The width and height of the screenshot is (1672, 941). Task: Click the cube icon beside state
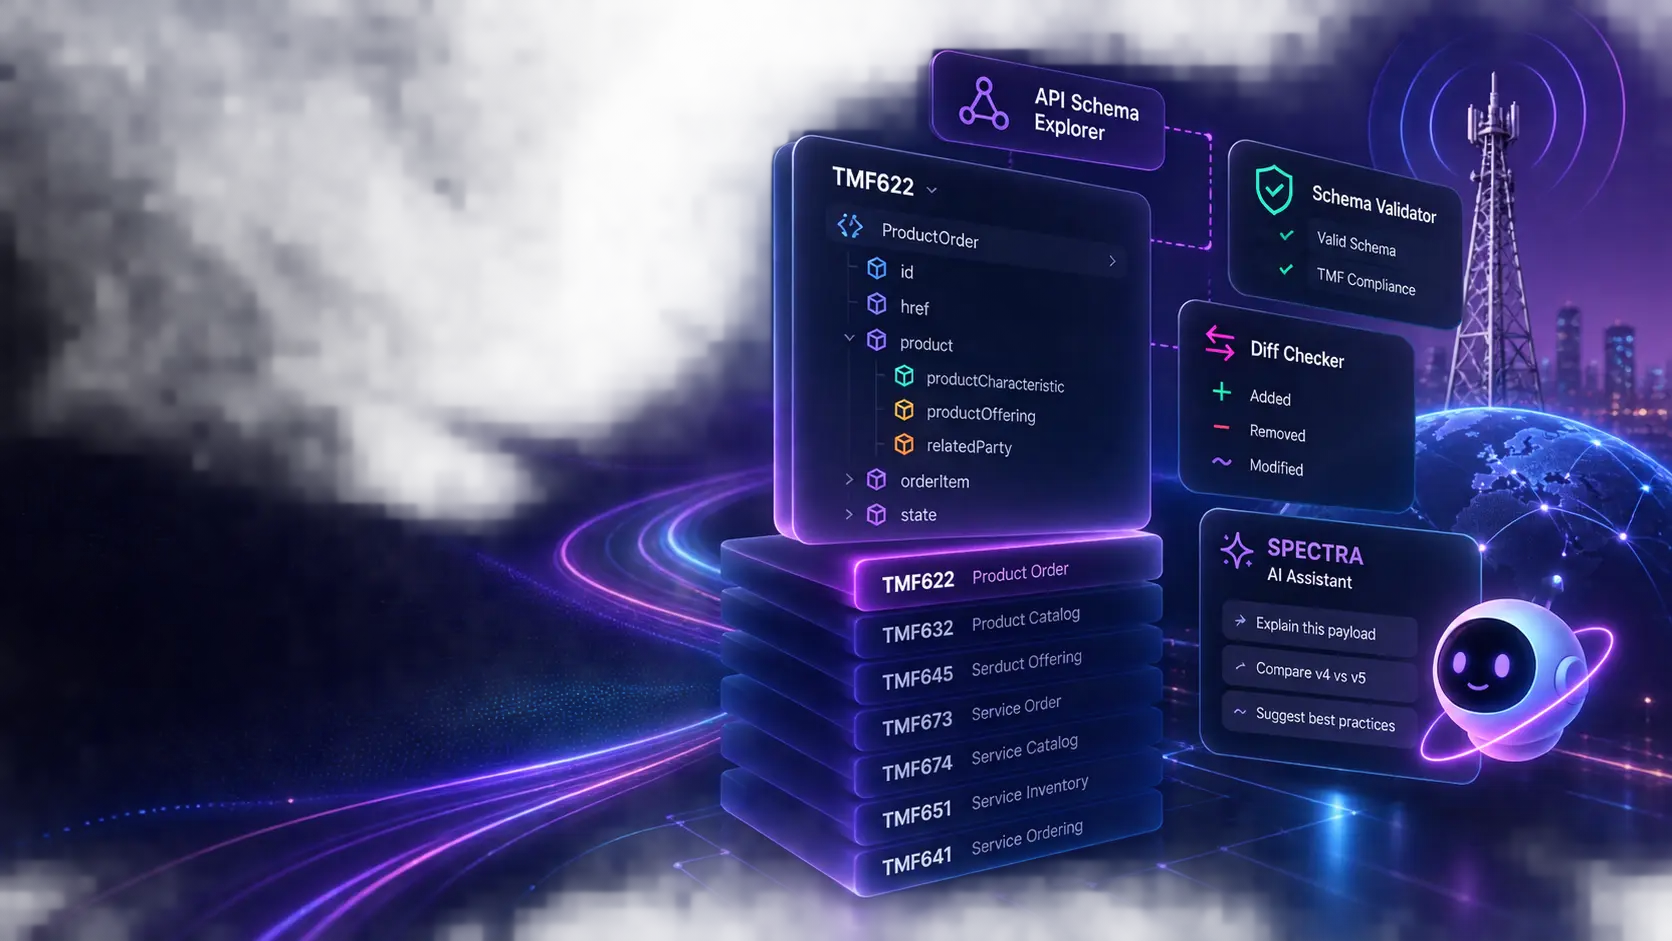(x=877, y=514)
